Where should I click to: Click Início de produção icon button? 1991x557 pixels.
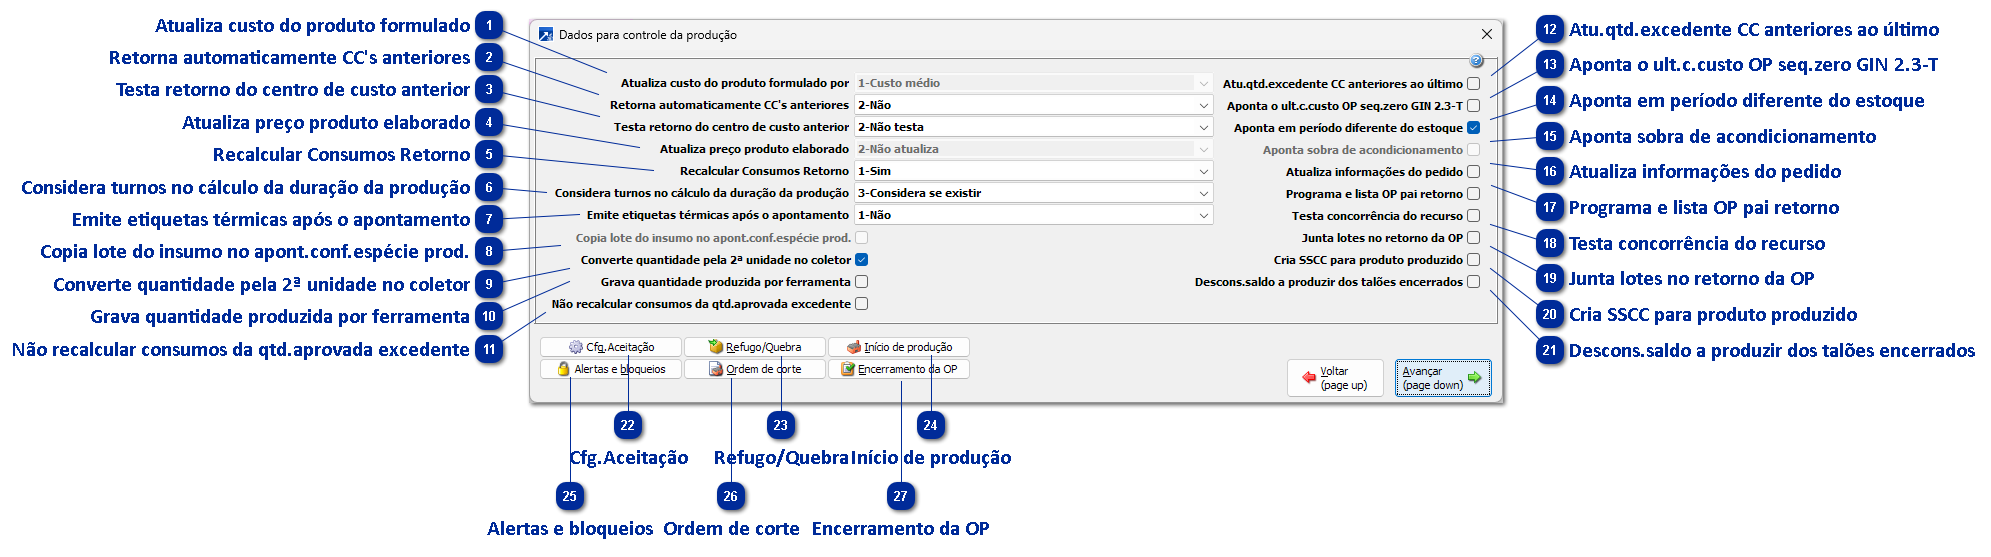[899, 347]
